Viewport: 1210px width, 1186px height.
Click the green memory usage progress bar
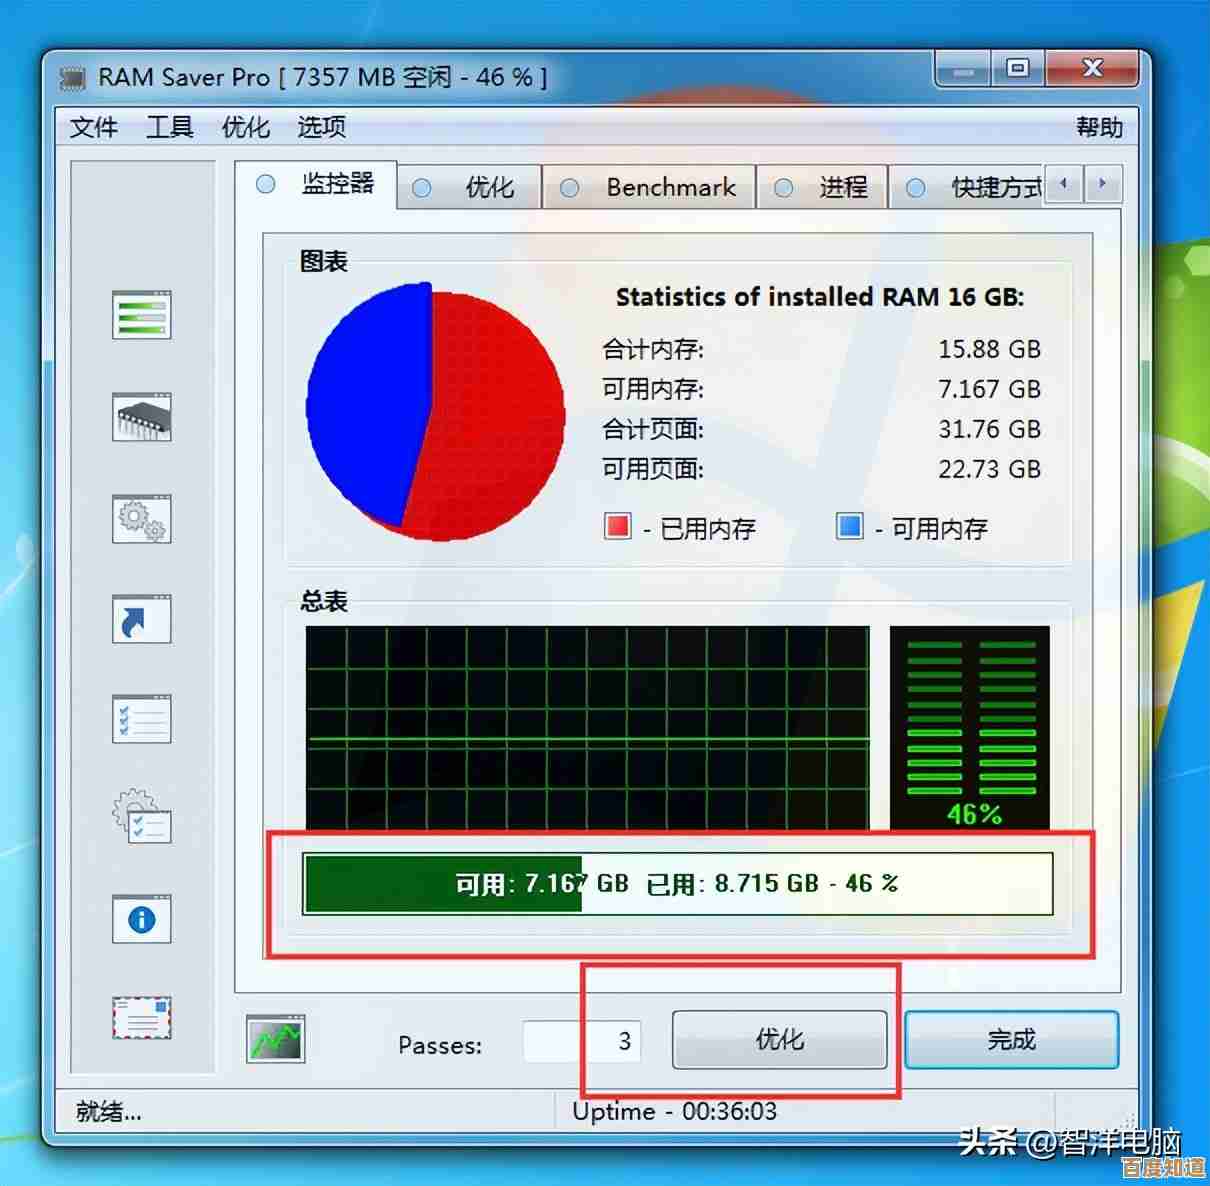click(x=677, y=884)
